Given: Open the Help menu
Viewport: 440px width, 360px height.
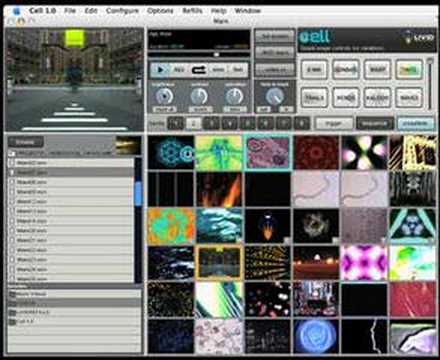Looking at the screenshot, I should [218, 11].
